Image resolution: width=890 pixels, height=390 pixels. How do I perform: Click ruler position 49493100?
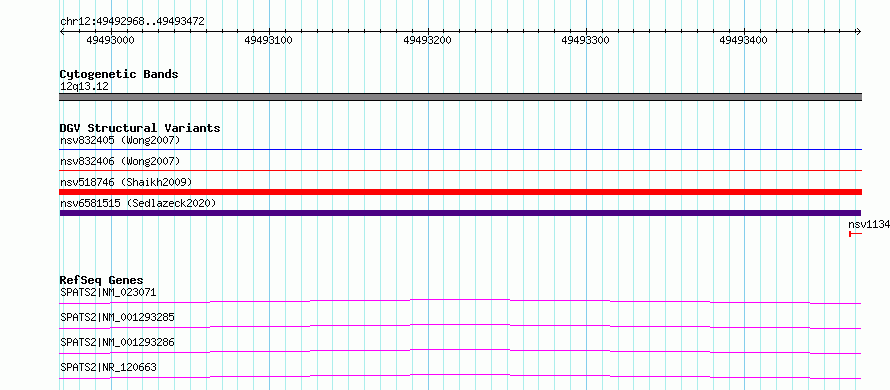pyautogui.click(x=268, y=40)
